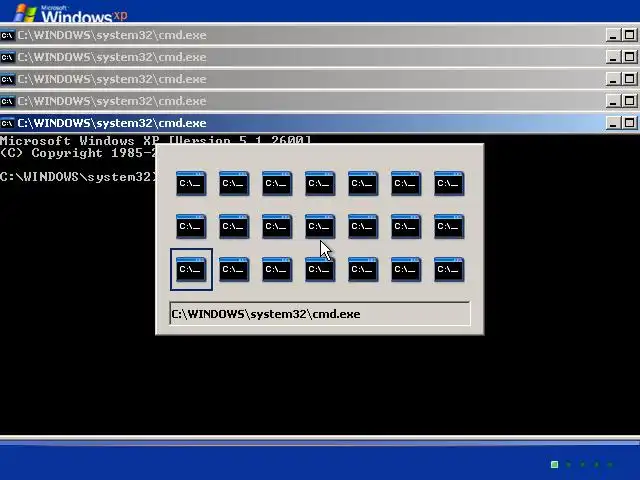The width and height of the screenshot is (640, 480).
Task: Click fifth cmd icon in switcher's bottom row
Action: (363, 269)
